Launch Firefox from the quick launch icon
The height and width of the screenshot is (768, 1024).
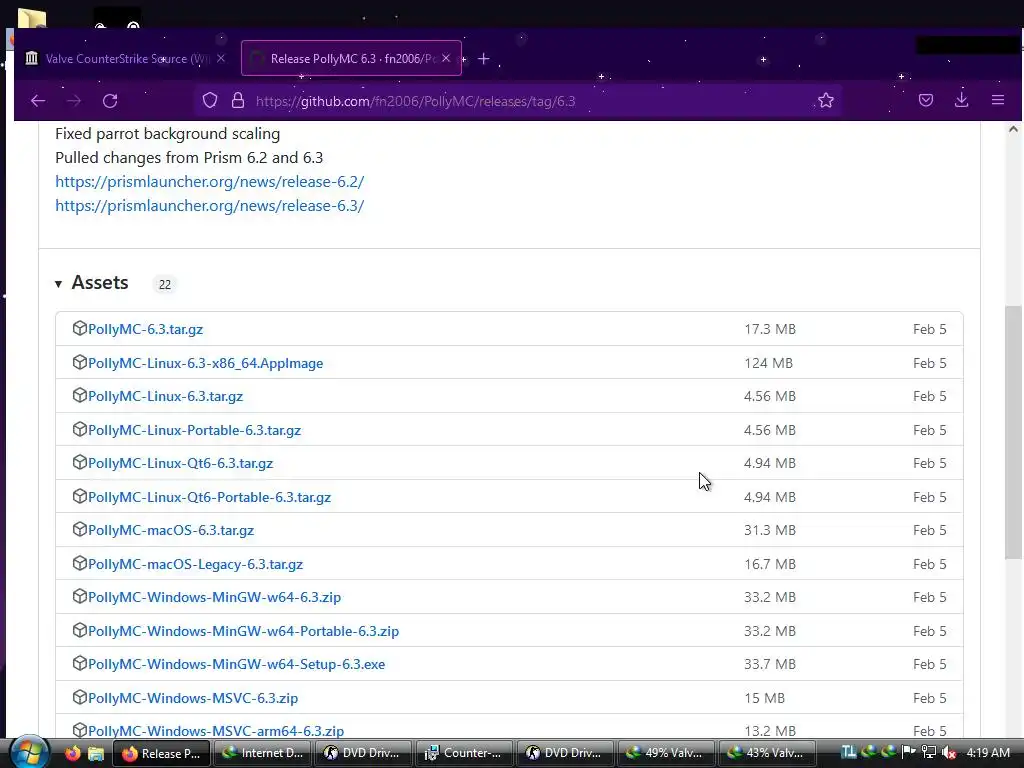(x=72, y=753)
